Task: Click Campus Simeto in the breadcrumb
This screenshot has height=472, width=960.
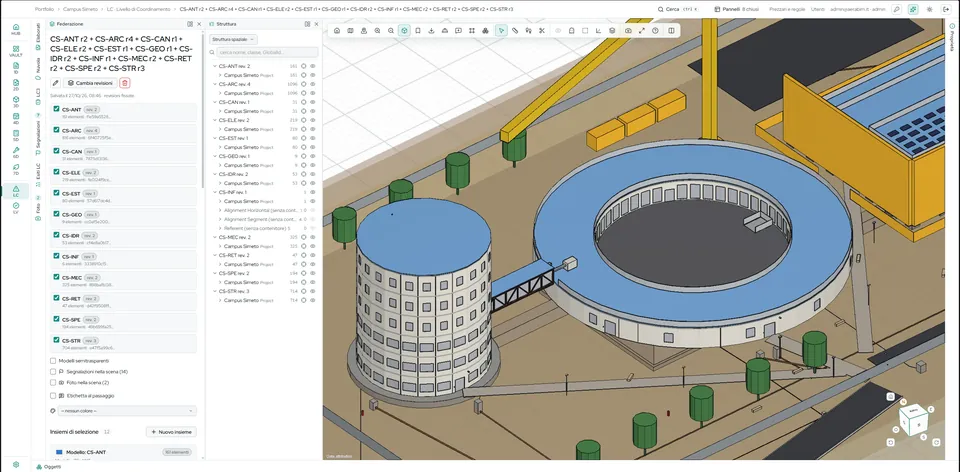Action: 80,9
